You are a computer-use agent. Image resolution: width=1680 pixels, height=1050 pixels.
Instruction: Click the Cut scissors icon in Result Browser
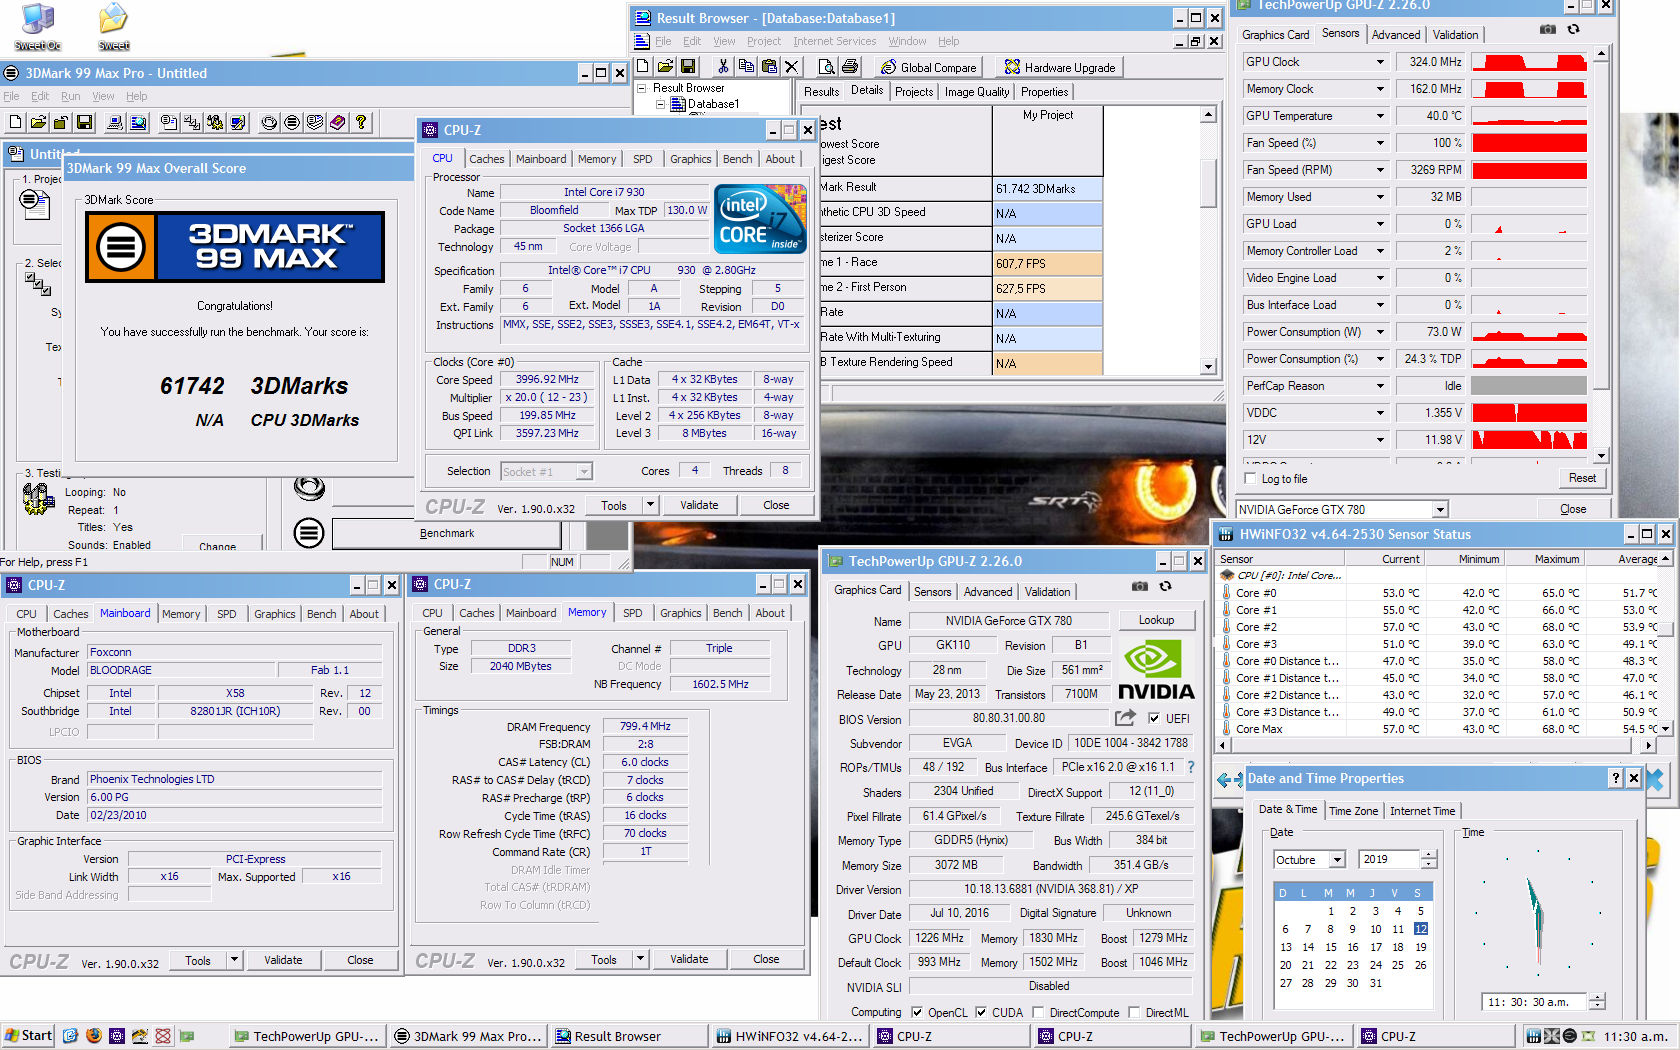723,66
